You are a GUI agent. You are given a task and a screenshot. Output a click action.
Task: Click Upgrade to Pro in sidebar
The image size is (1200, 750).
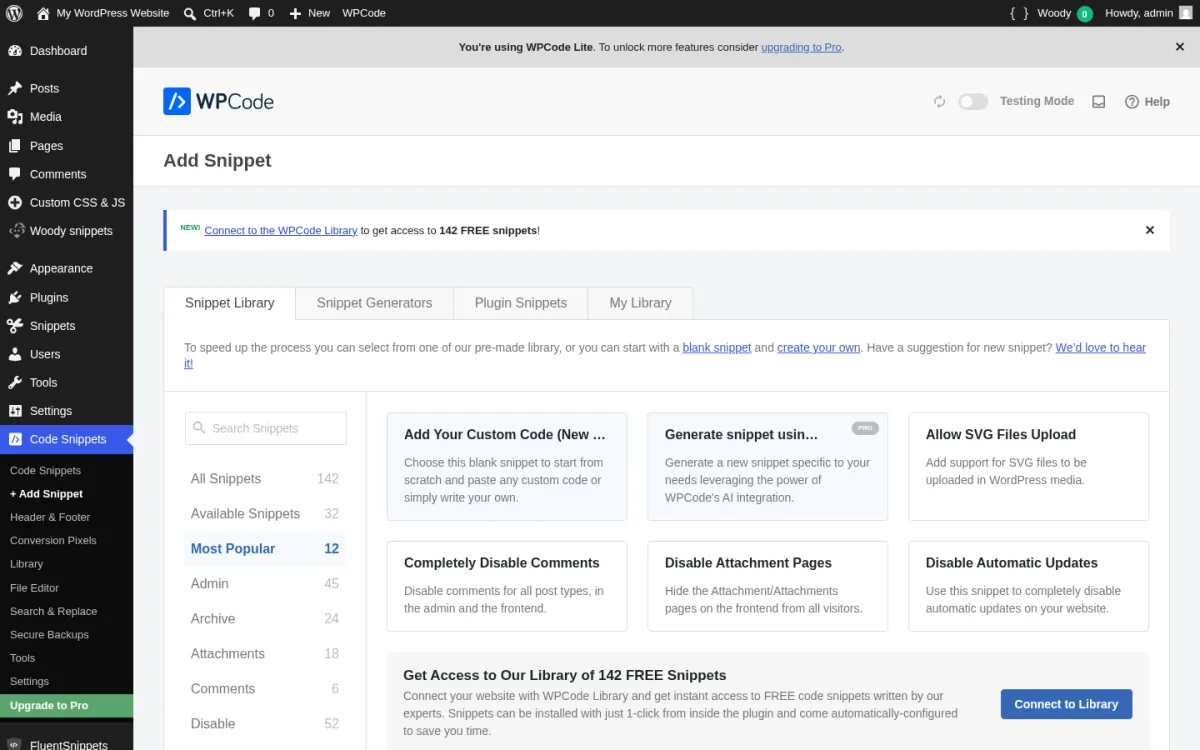pyautogui.click(x=66, y=706)
